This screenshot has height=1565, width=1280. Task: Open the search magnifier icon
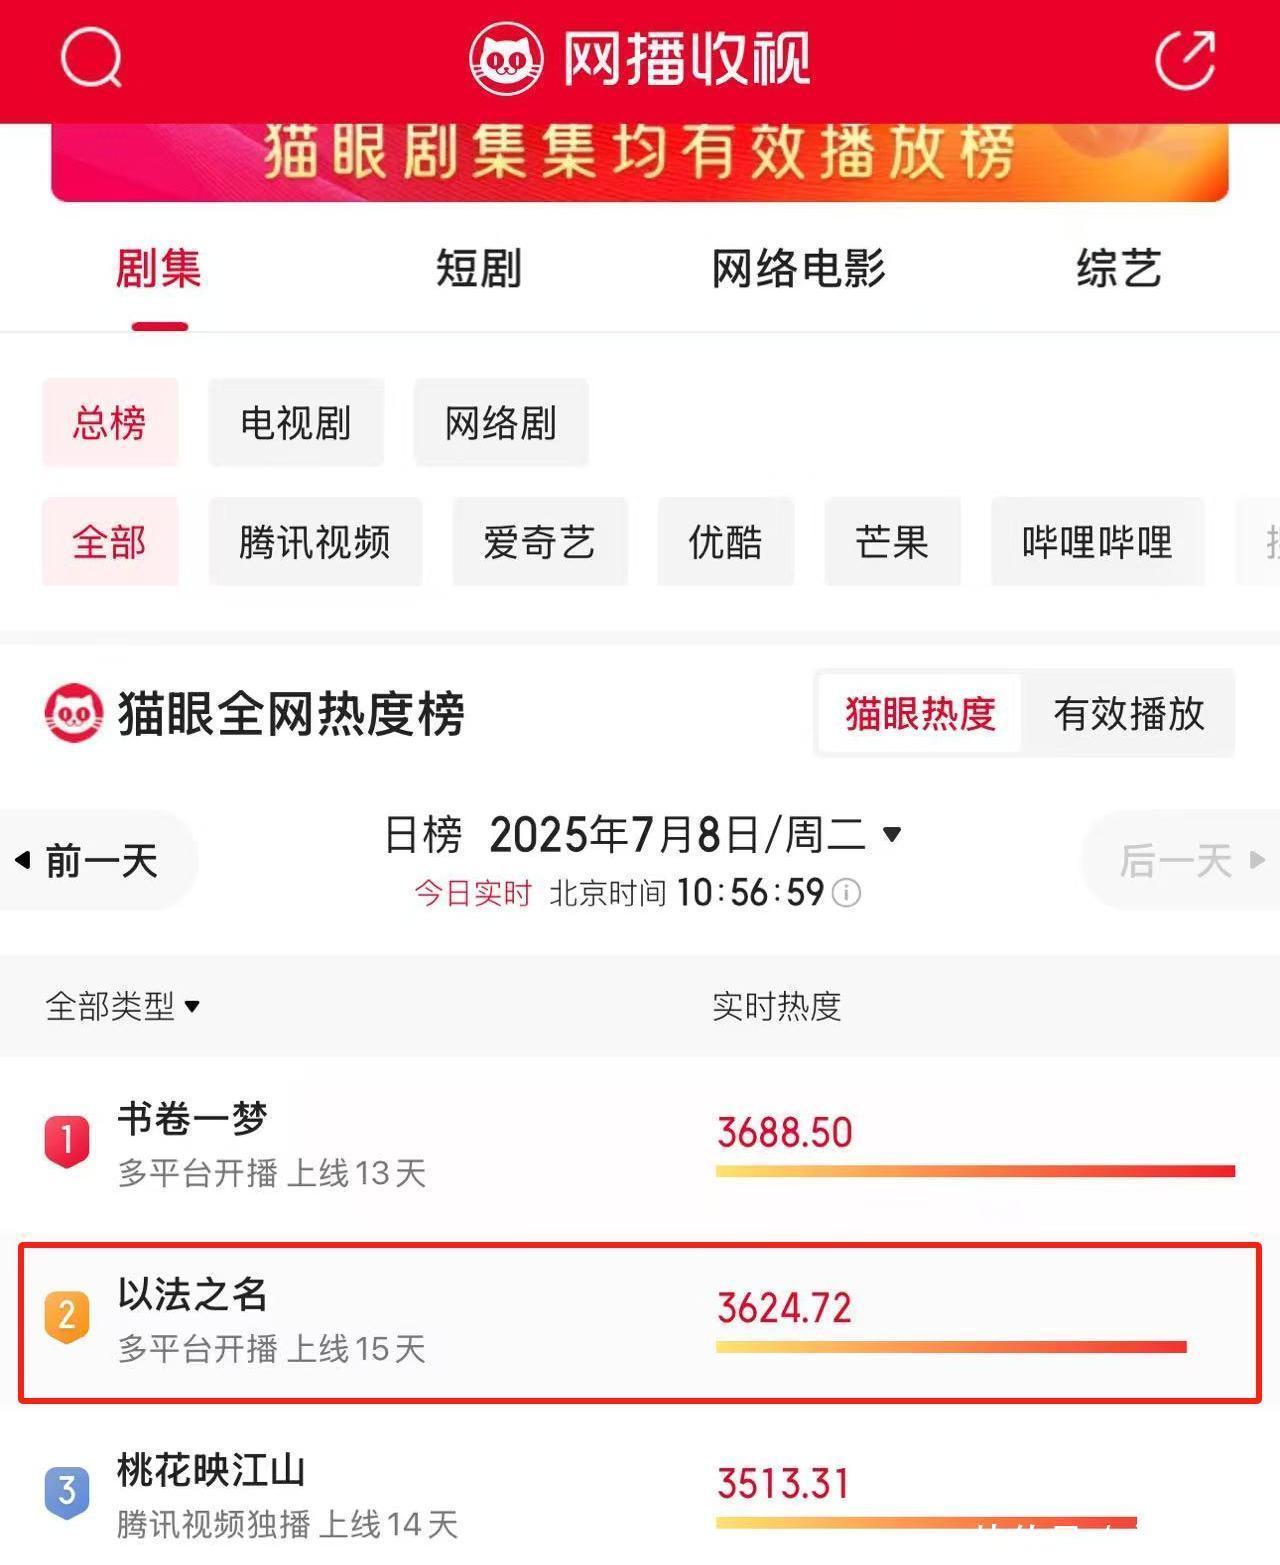(x=91, y=58)
